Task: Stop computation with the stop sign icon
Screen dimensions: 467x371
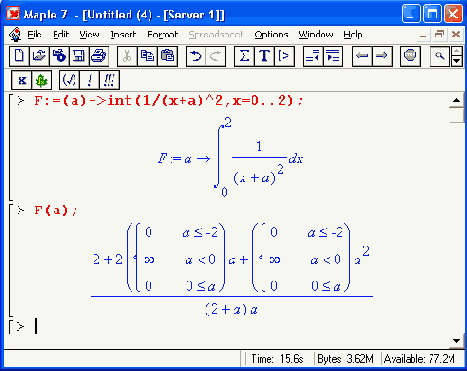Action: [410, 56]
